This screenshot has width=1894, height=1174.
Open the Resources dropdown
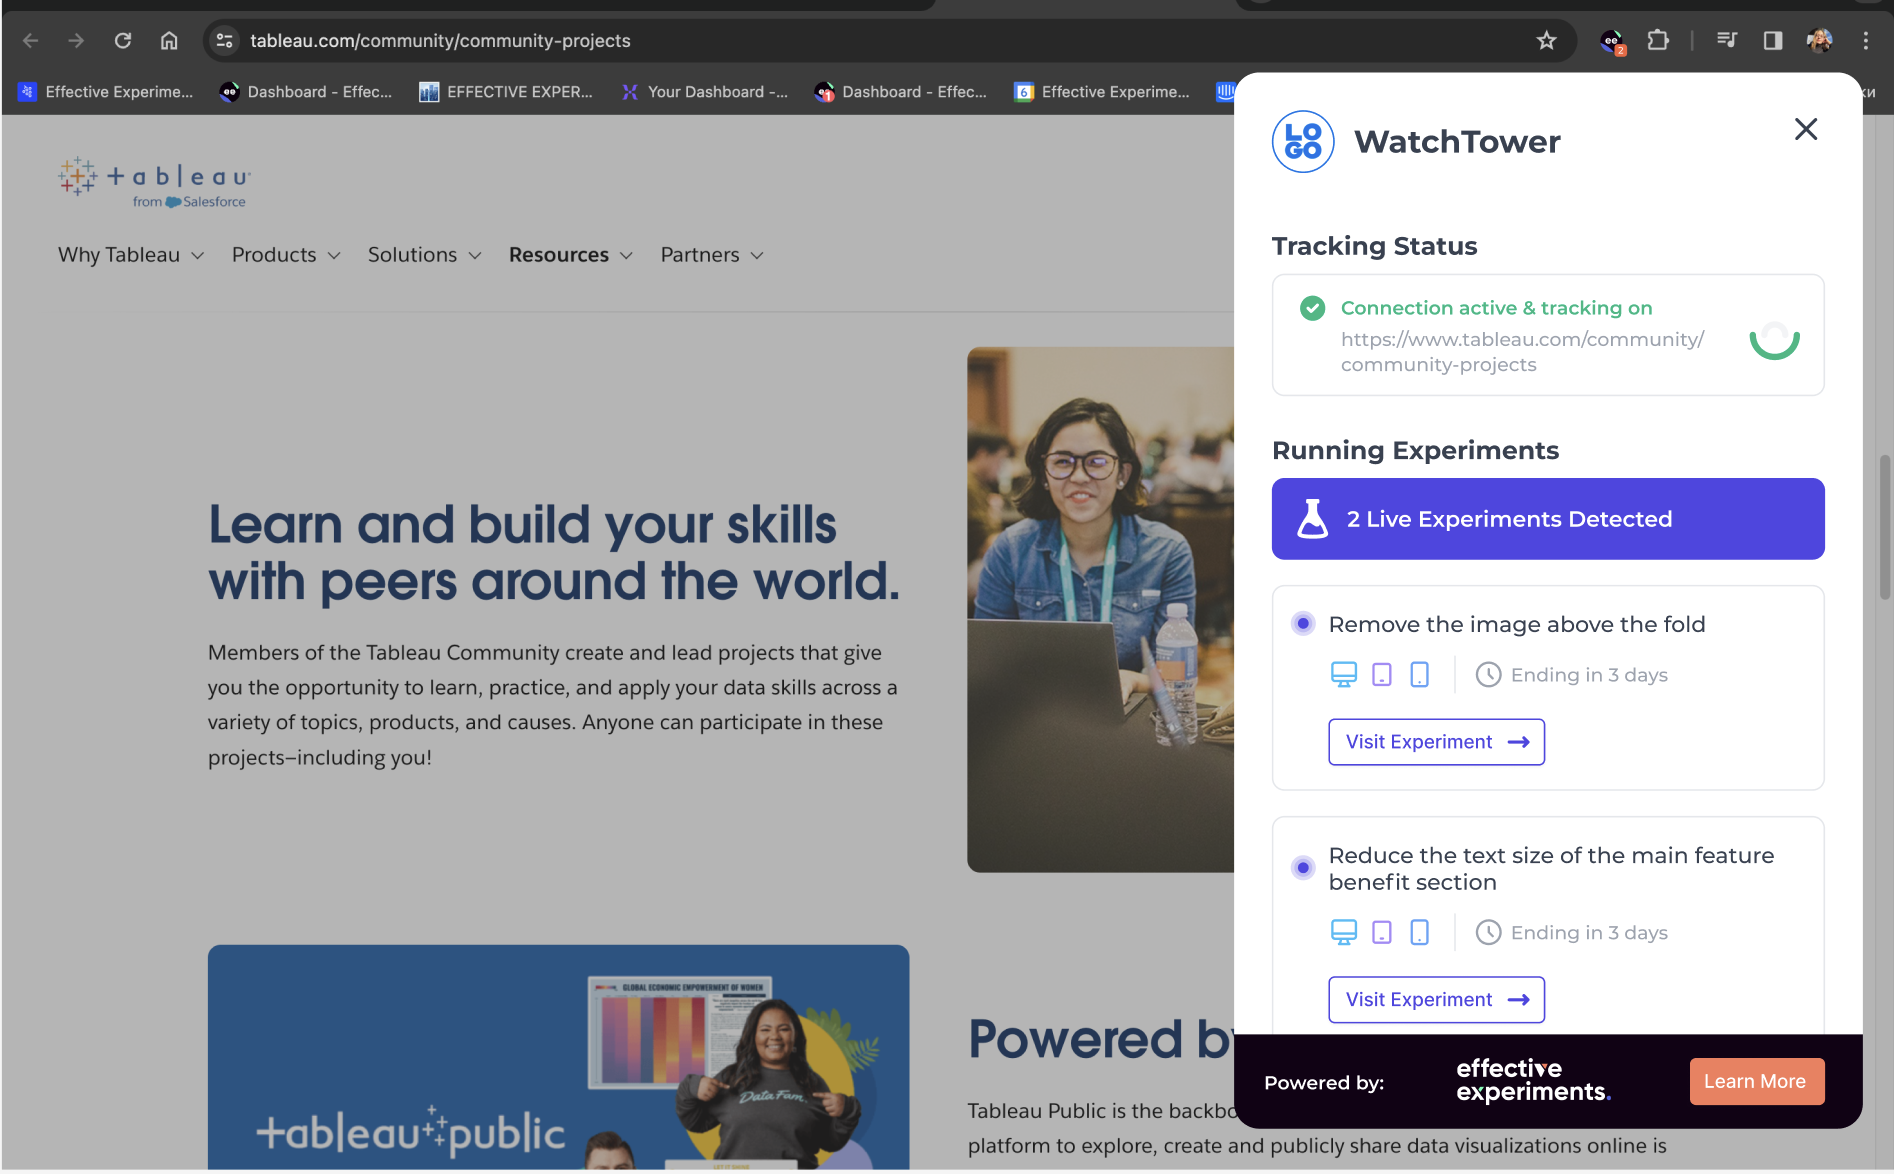(x=569, y=255)
